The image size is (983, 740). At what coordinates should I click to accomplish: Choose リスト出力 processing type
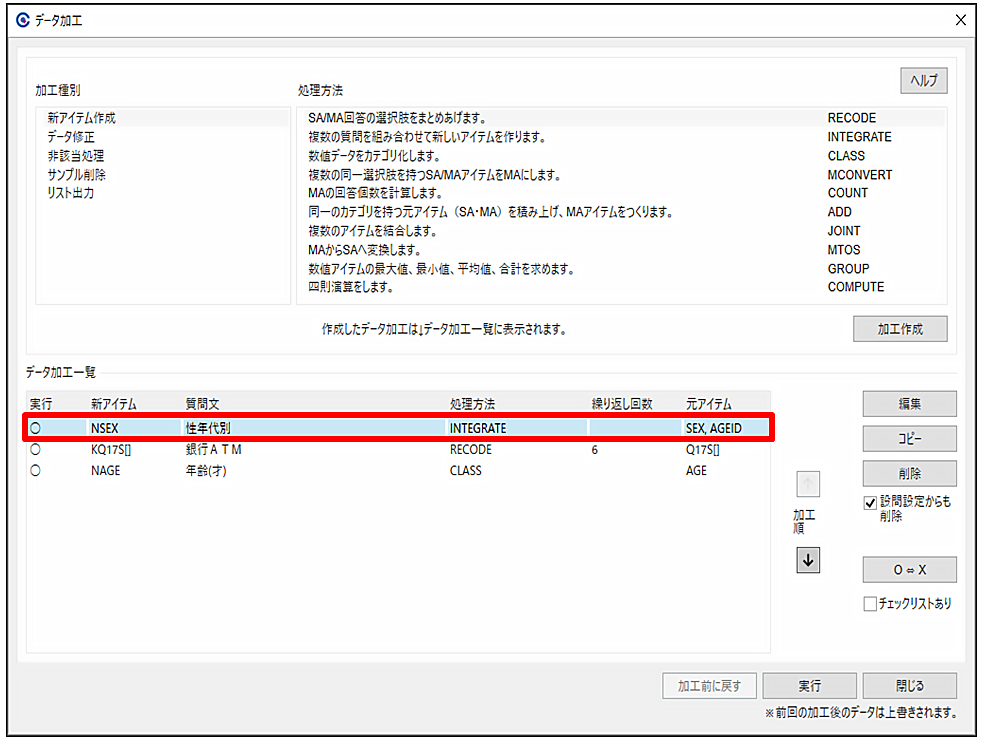[x=71, y=193]
